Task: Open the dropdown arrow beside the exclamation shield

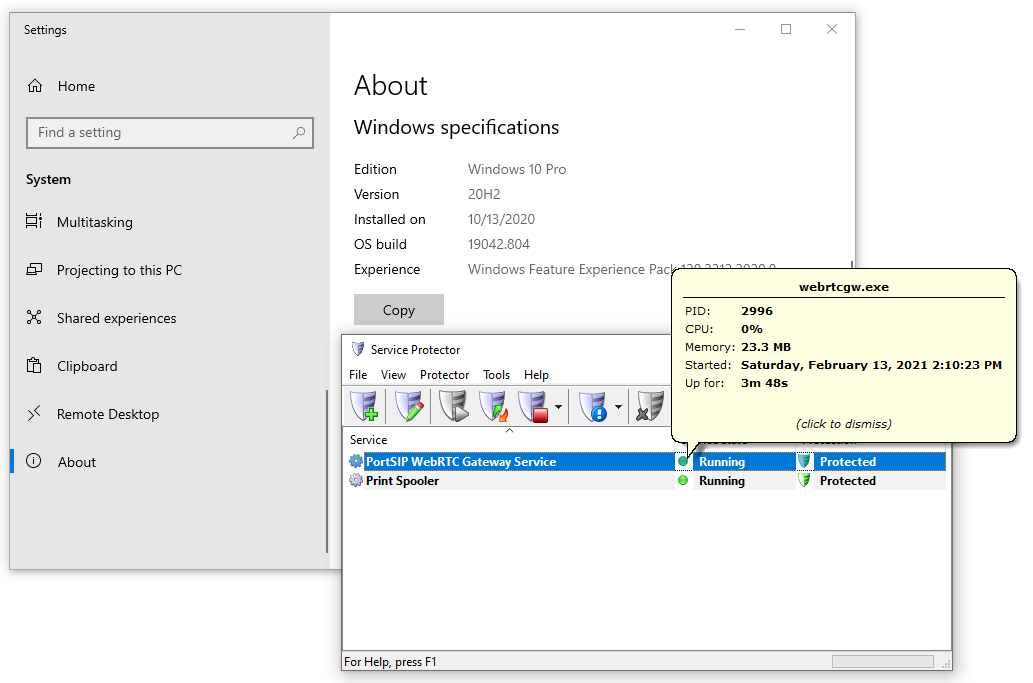Action: click(619, 406)
